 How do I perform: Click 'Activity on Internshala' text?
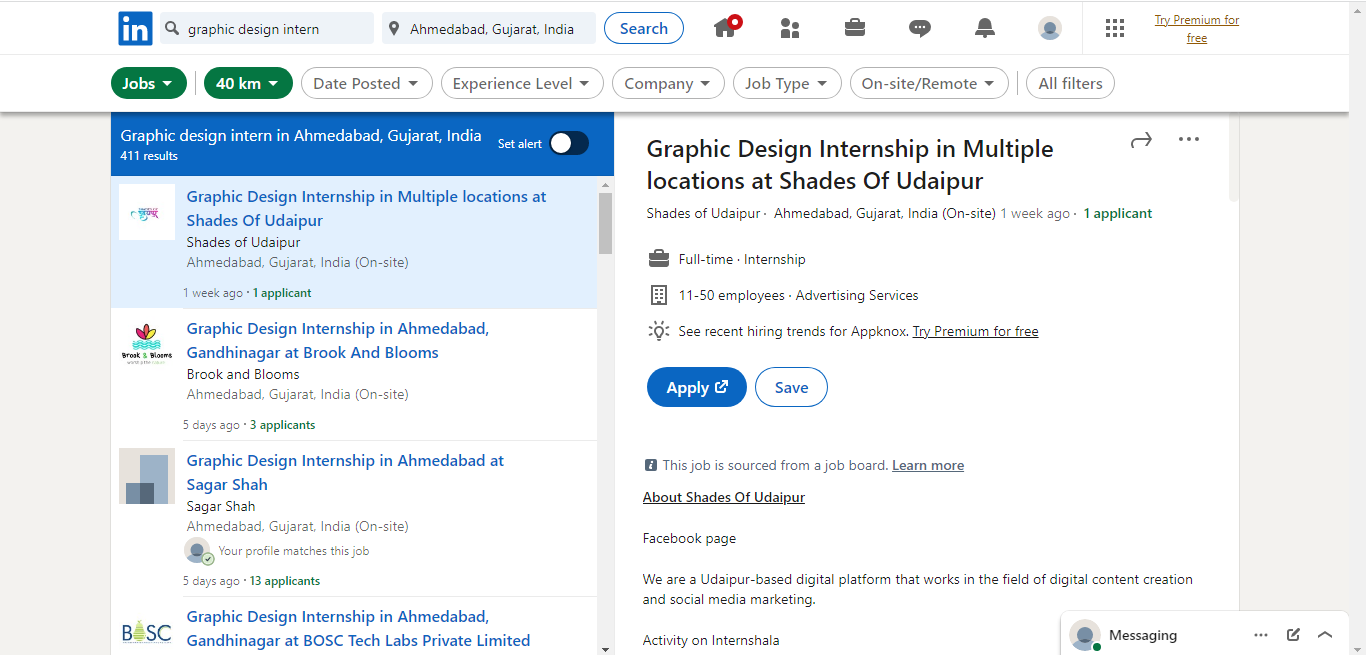[711, 640]
